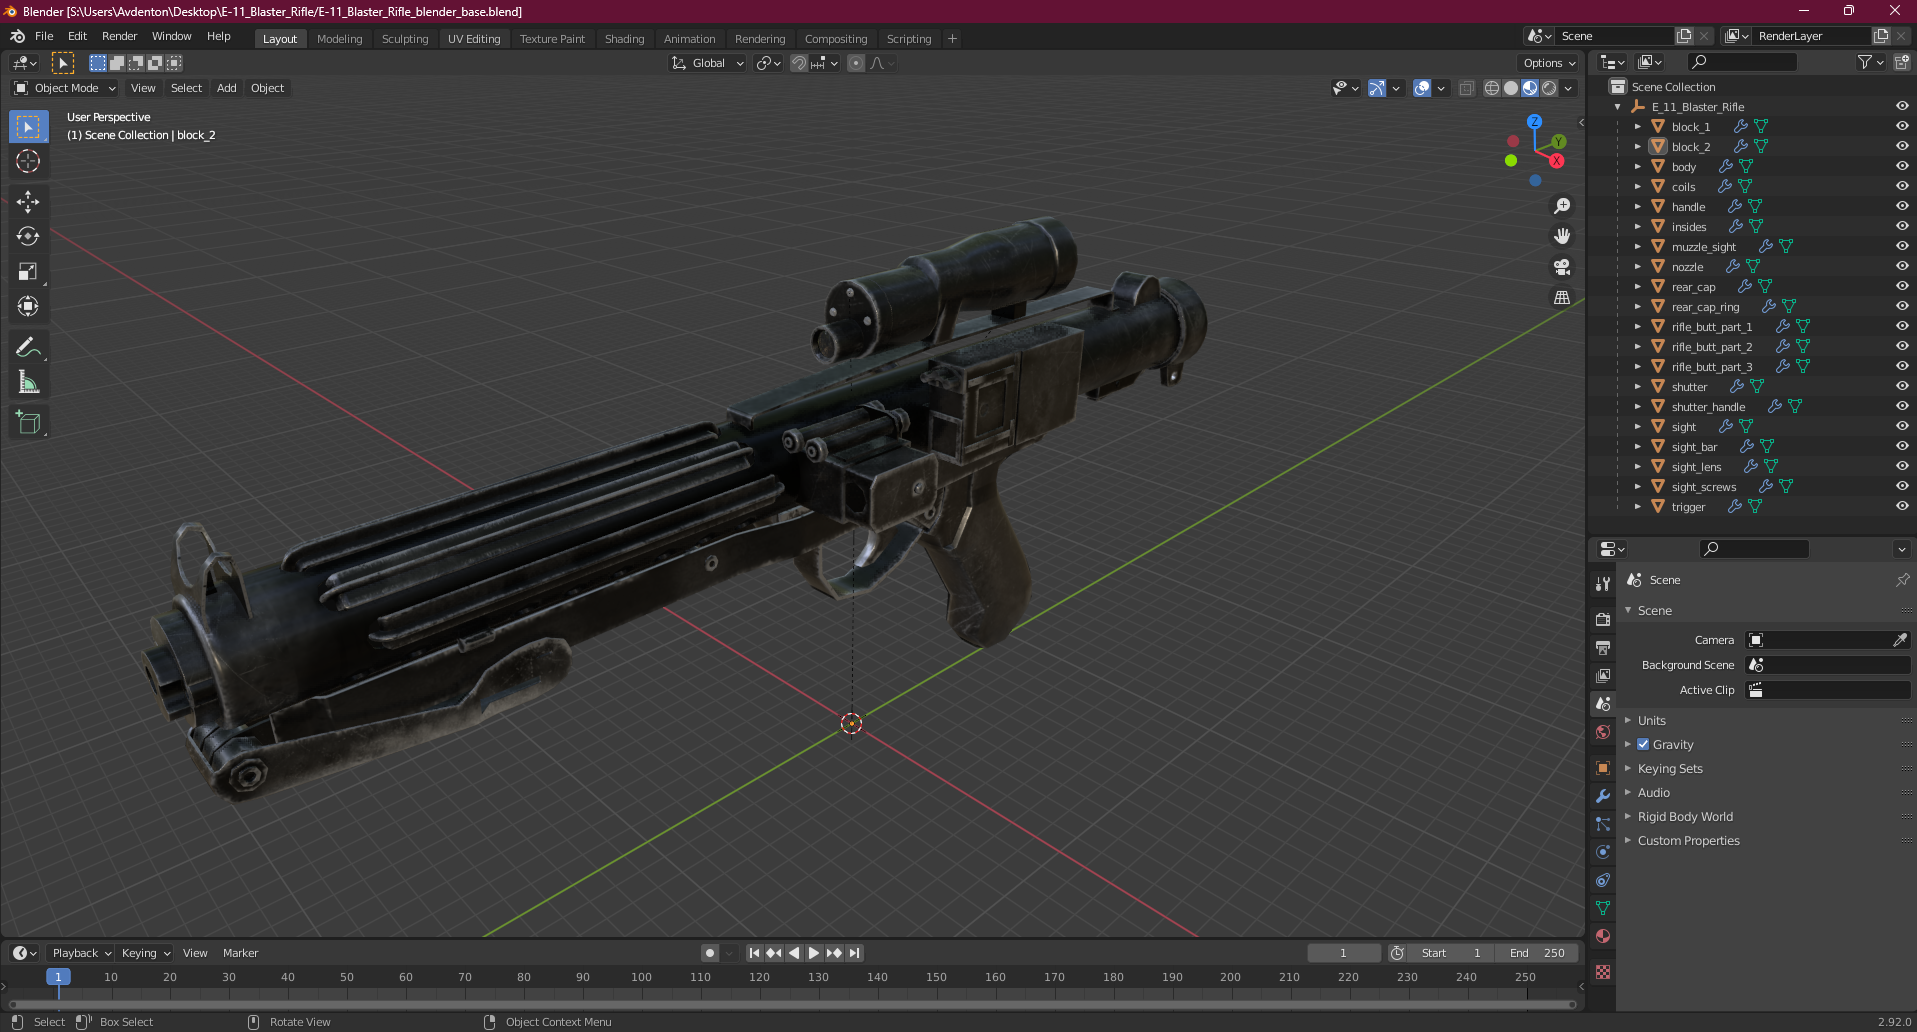Screen dimensions: 1917x1032
Task: Open the Object Mode dropdown
Action: 64,88
